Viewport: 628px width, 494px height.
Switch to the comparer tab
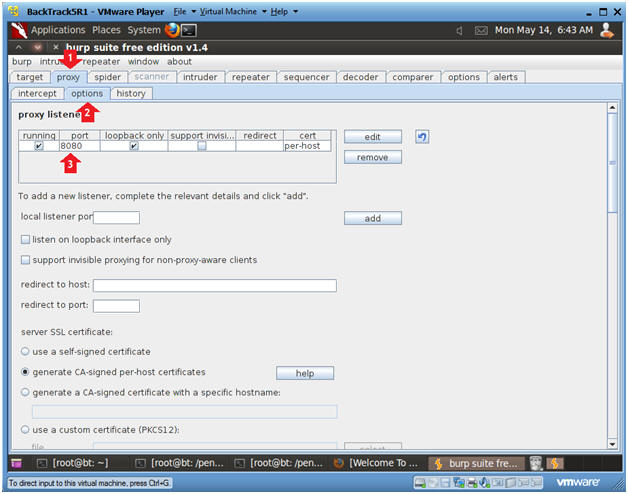pyautogui.click(x=413, y=77)
